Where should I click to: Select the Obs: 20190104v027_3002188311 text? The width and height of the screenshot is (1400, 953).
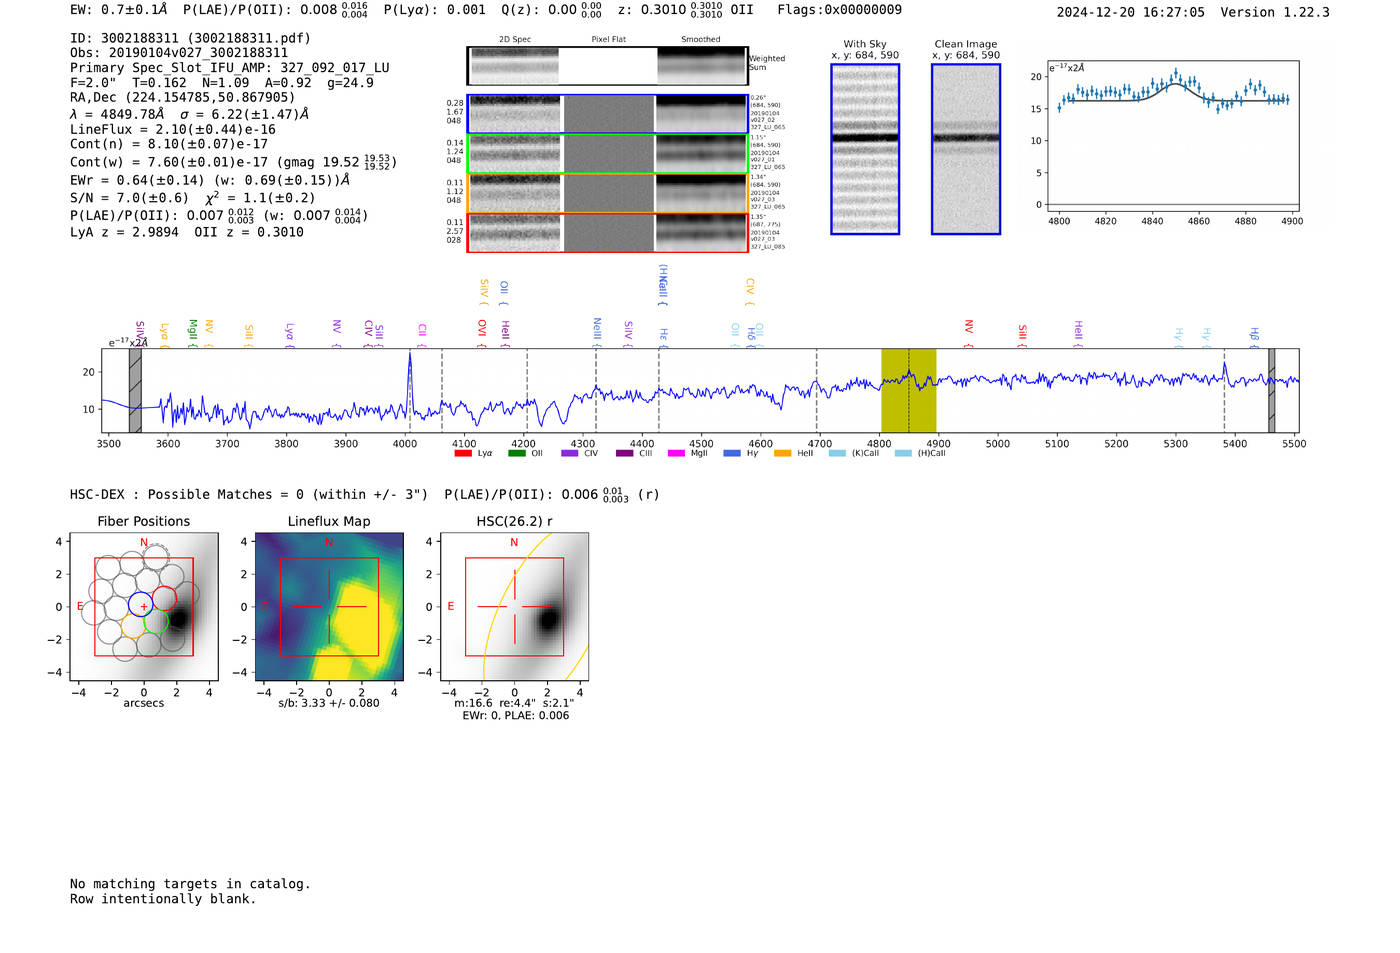179,53
